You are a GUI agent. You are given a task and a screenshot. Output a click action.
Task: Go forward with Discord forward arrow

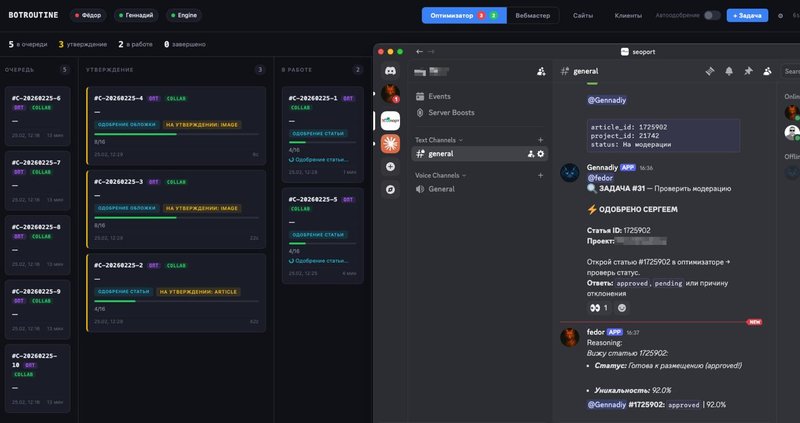pyautogui.click(x=431, y=52)
